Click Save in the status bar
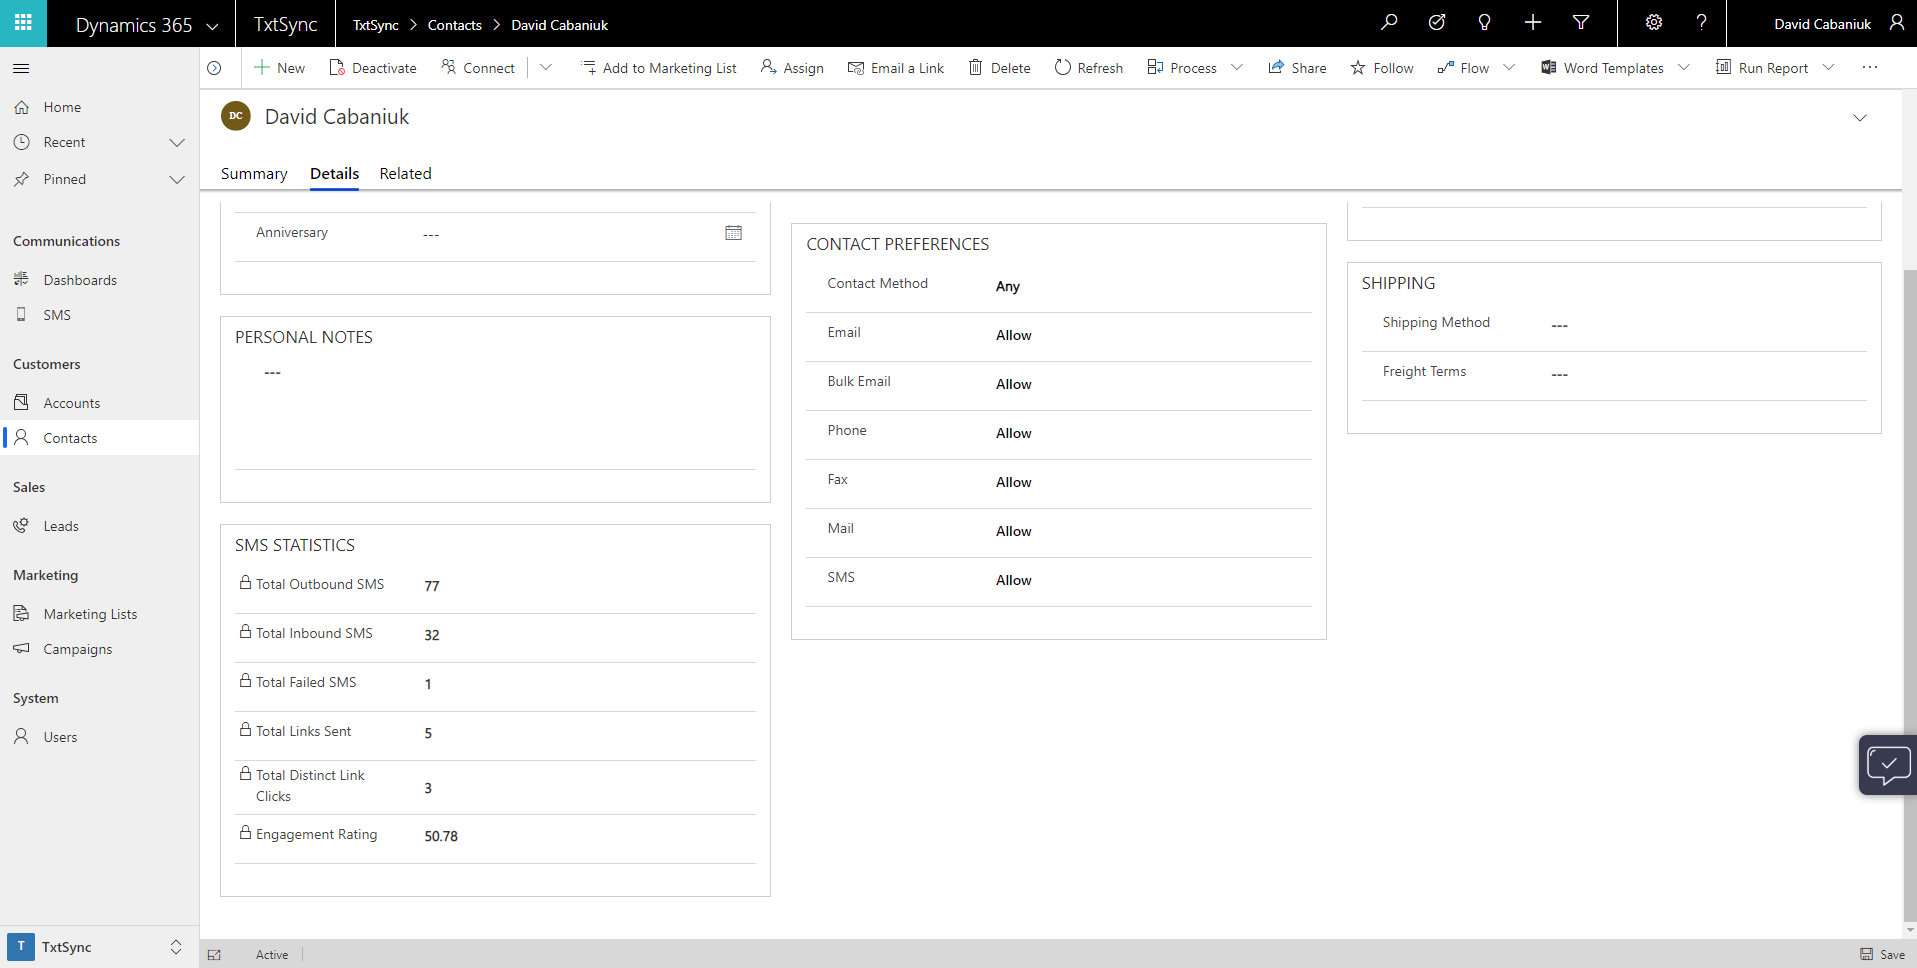Screen dimensions: 1917x968 click(1882, 954)
